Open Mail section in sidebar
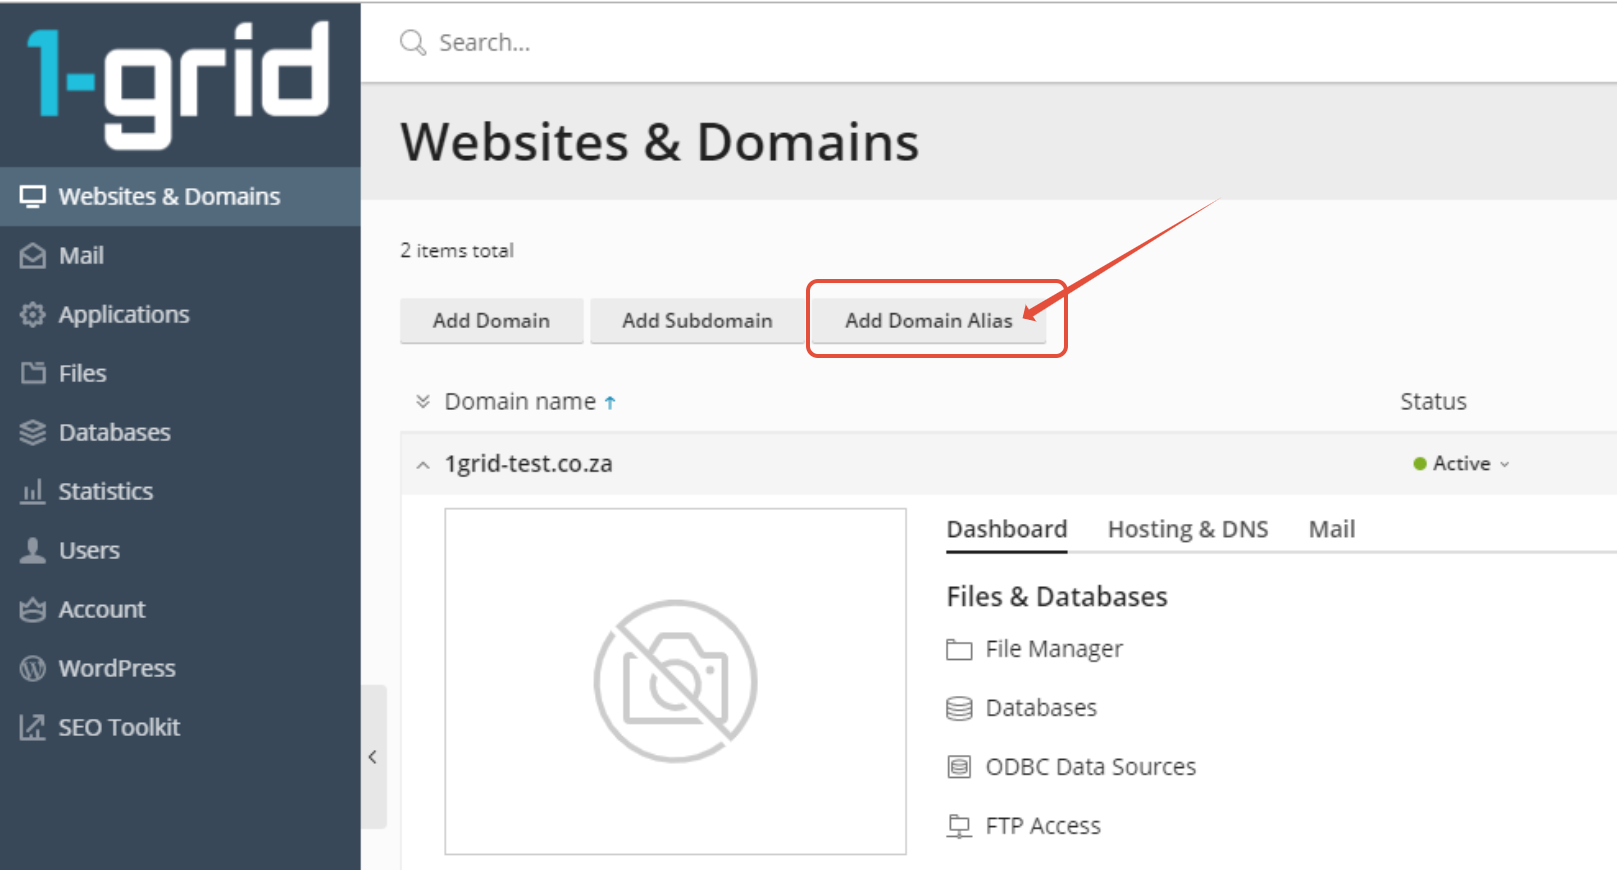Screen dimensions: 1617x870 180,256
